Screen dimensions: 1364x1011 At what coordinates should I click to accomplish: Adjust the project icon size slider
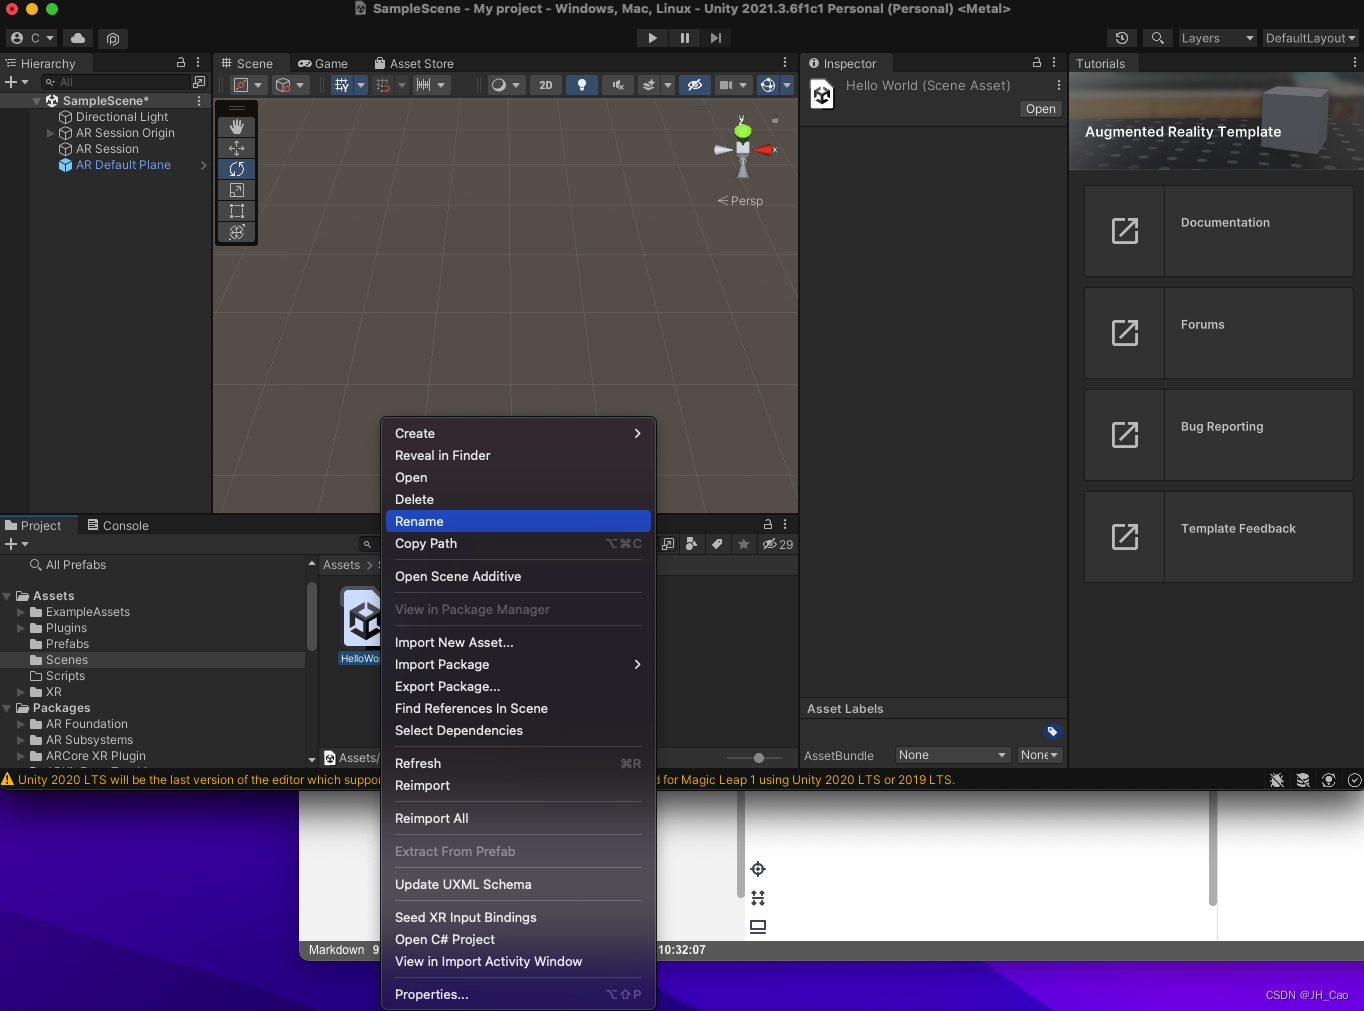click(x=758, y=758)
